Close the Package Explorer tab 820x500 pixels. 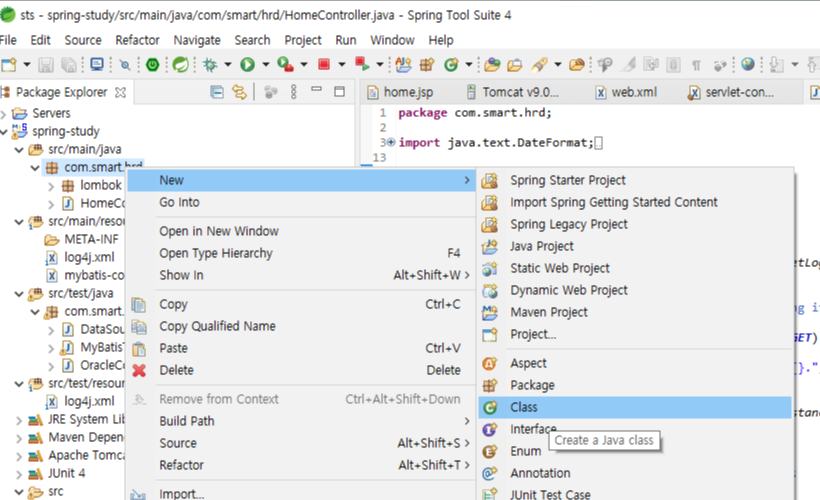(120, 93)
